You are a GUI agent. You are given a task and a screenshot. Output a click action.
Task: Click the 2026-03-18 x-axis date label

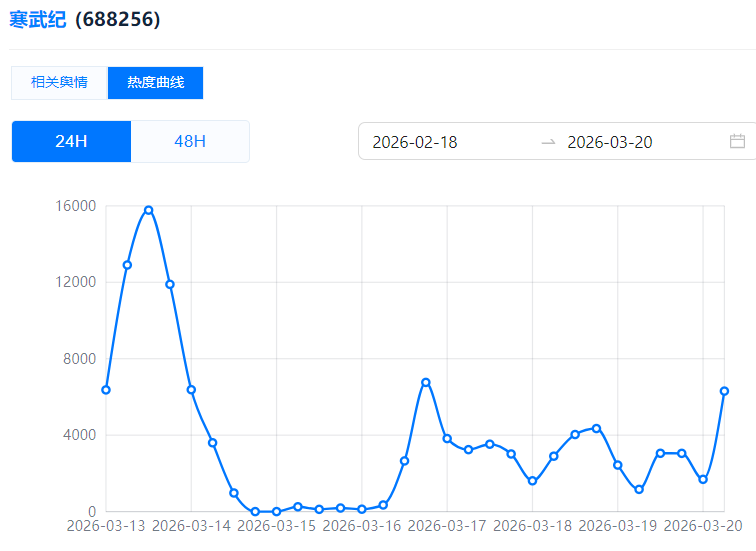pos(533,525)
